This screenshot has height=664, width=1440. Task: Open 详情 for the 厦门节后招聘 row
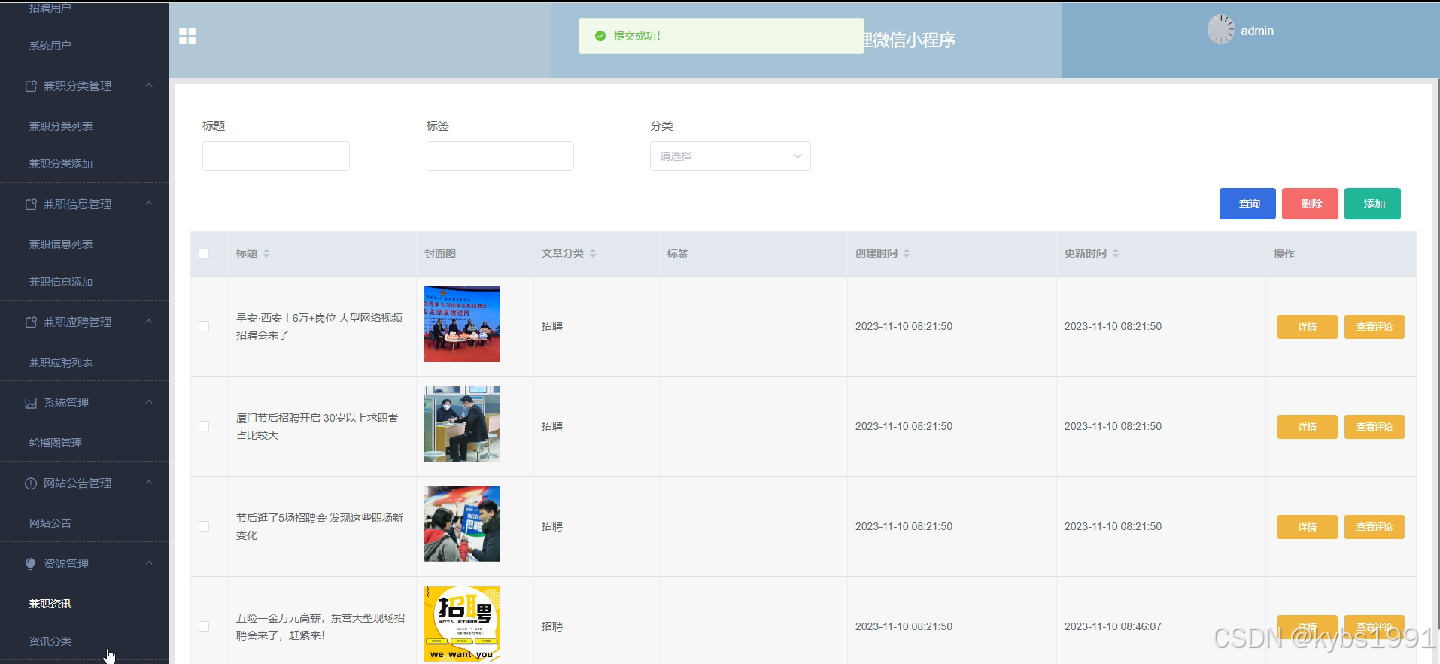[x=1307, y=427]
